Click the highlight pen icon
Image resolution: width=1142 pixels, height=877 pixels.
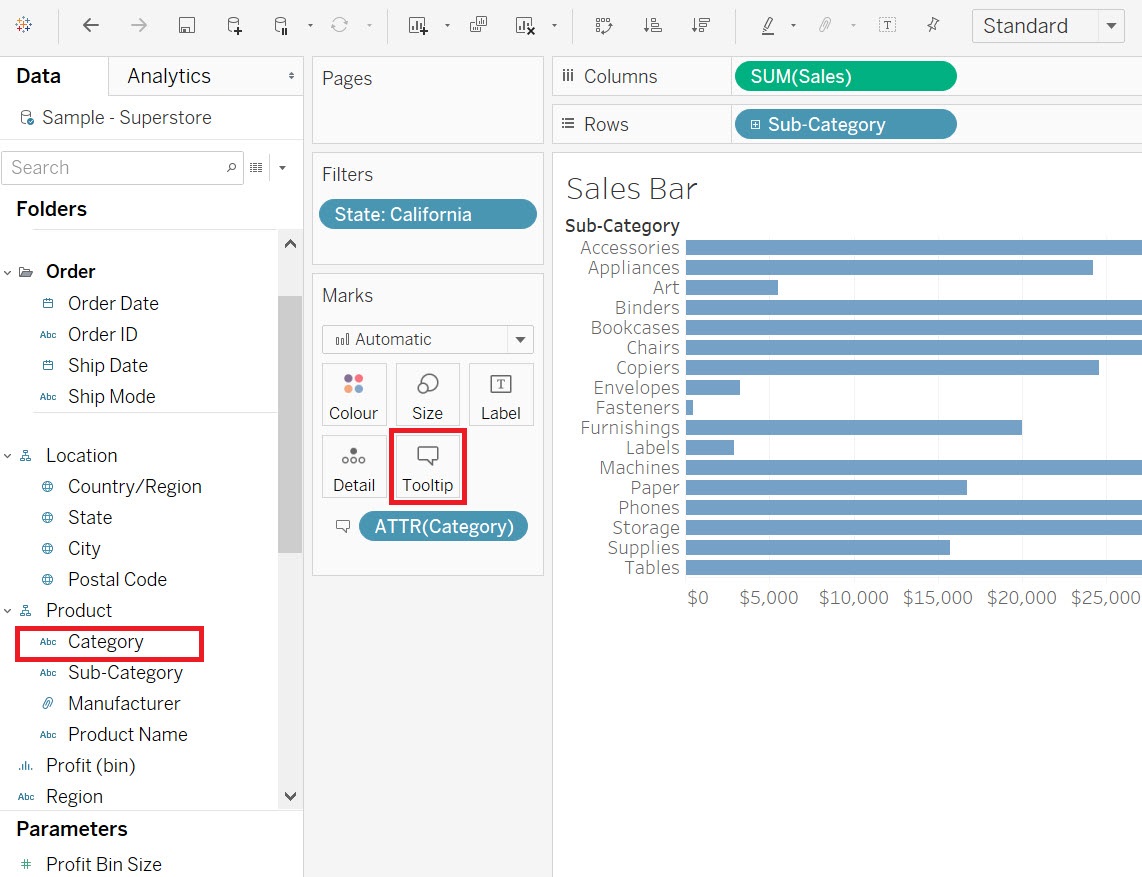[768, 25]
